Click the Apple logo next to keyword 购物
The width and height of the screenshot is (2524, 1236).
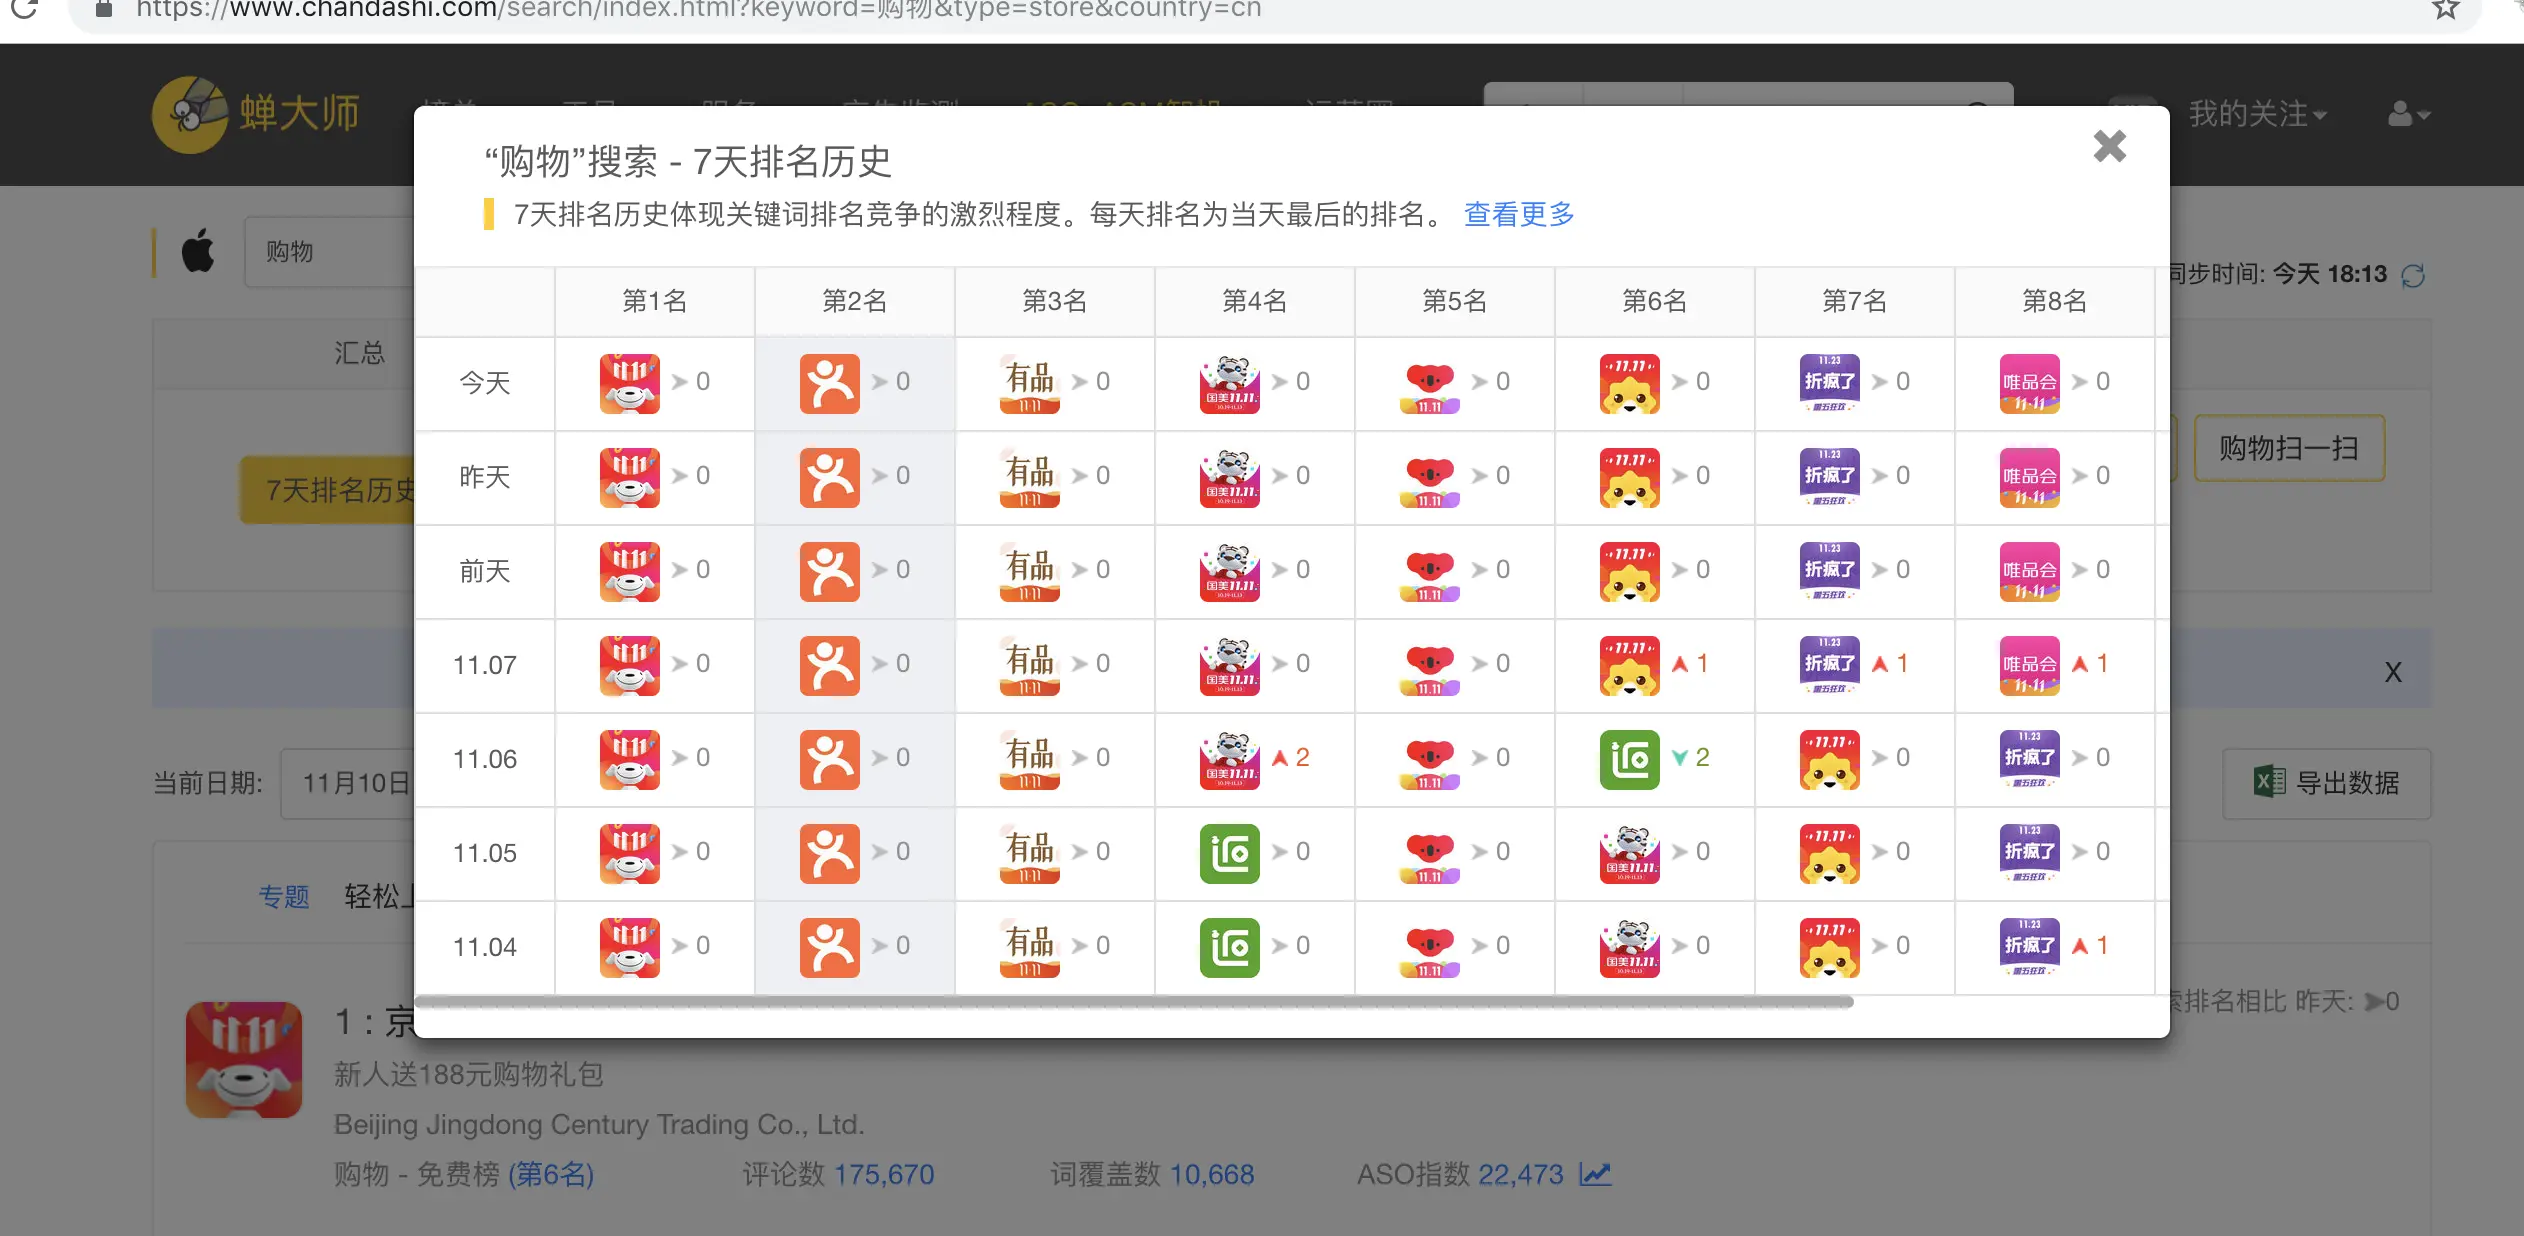tap(197, 251)
